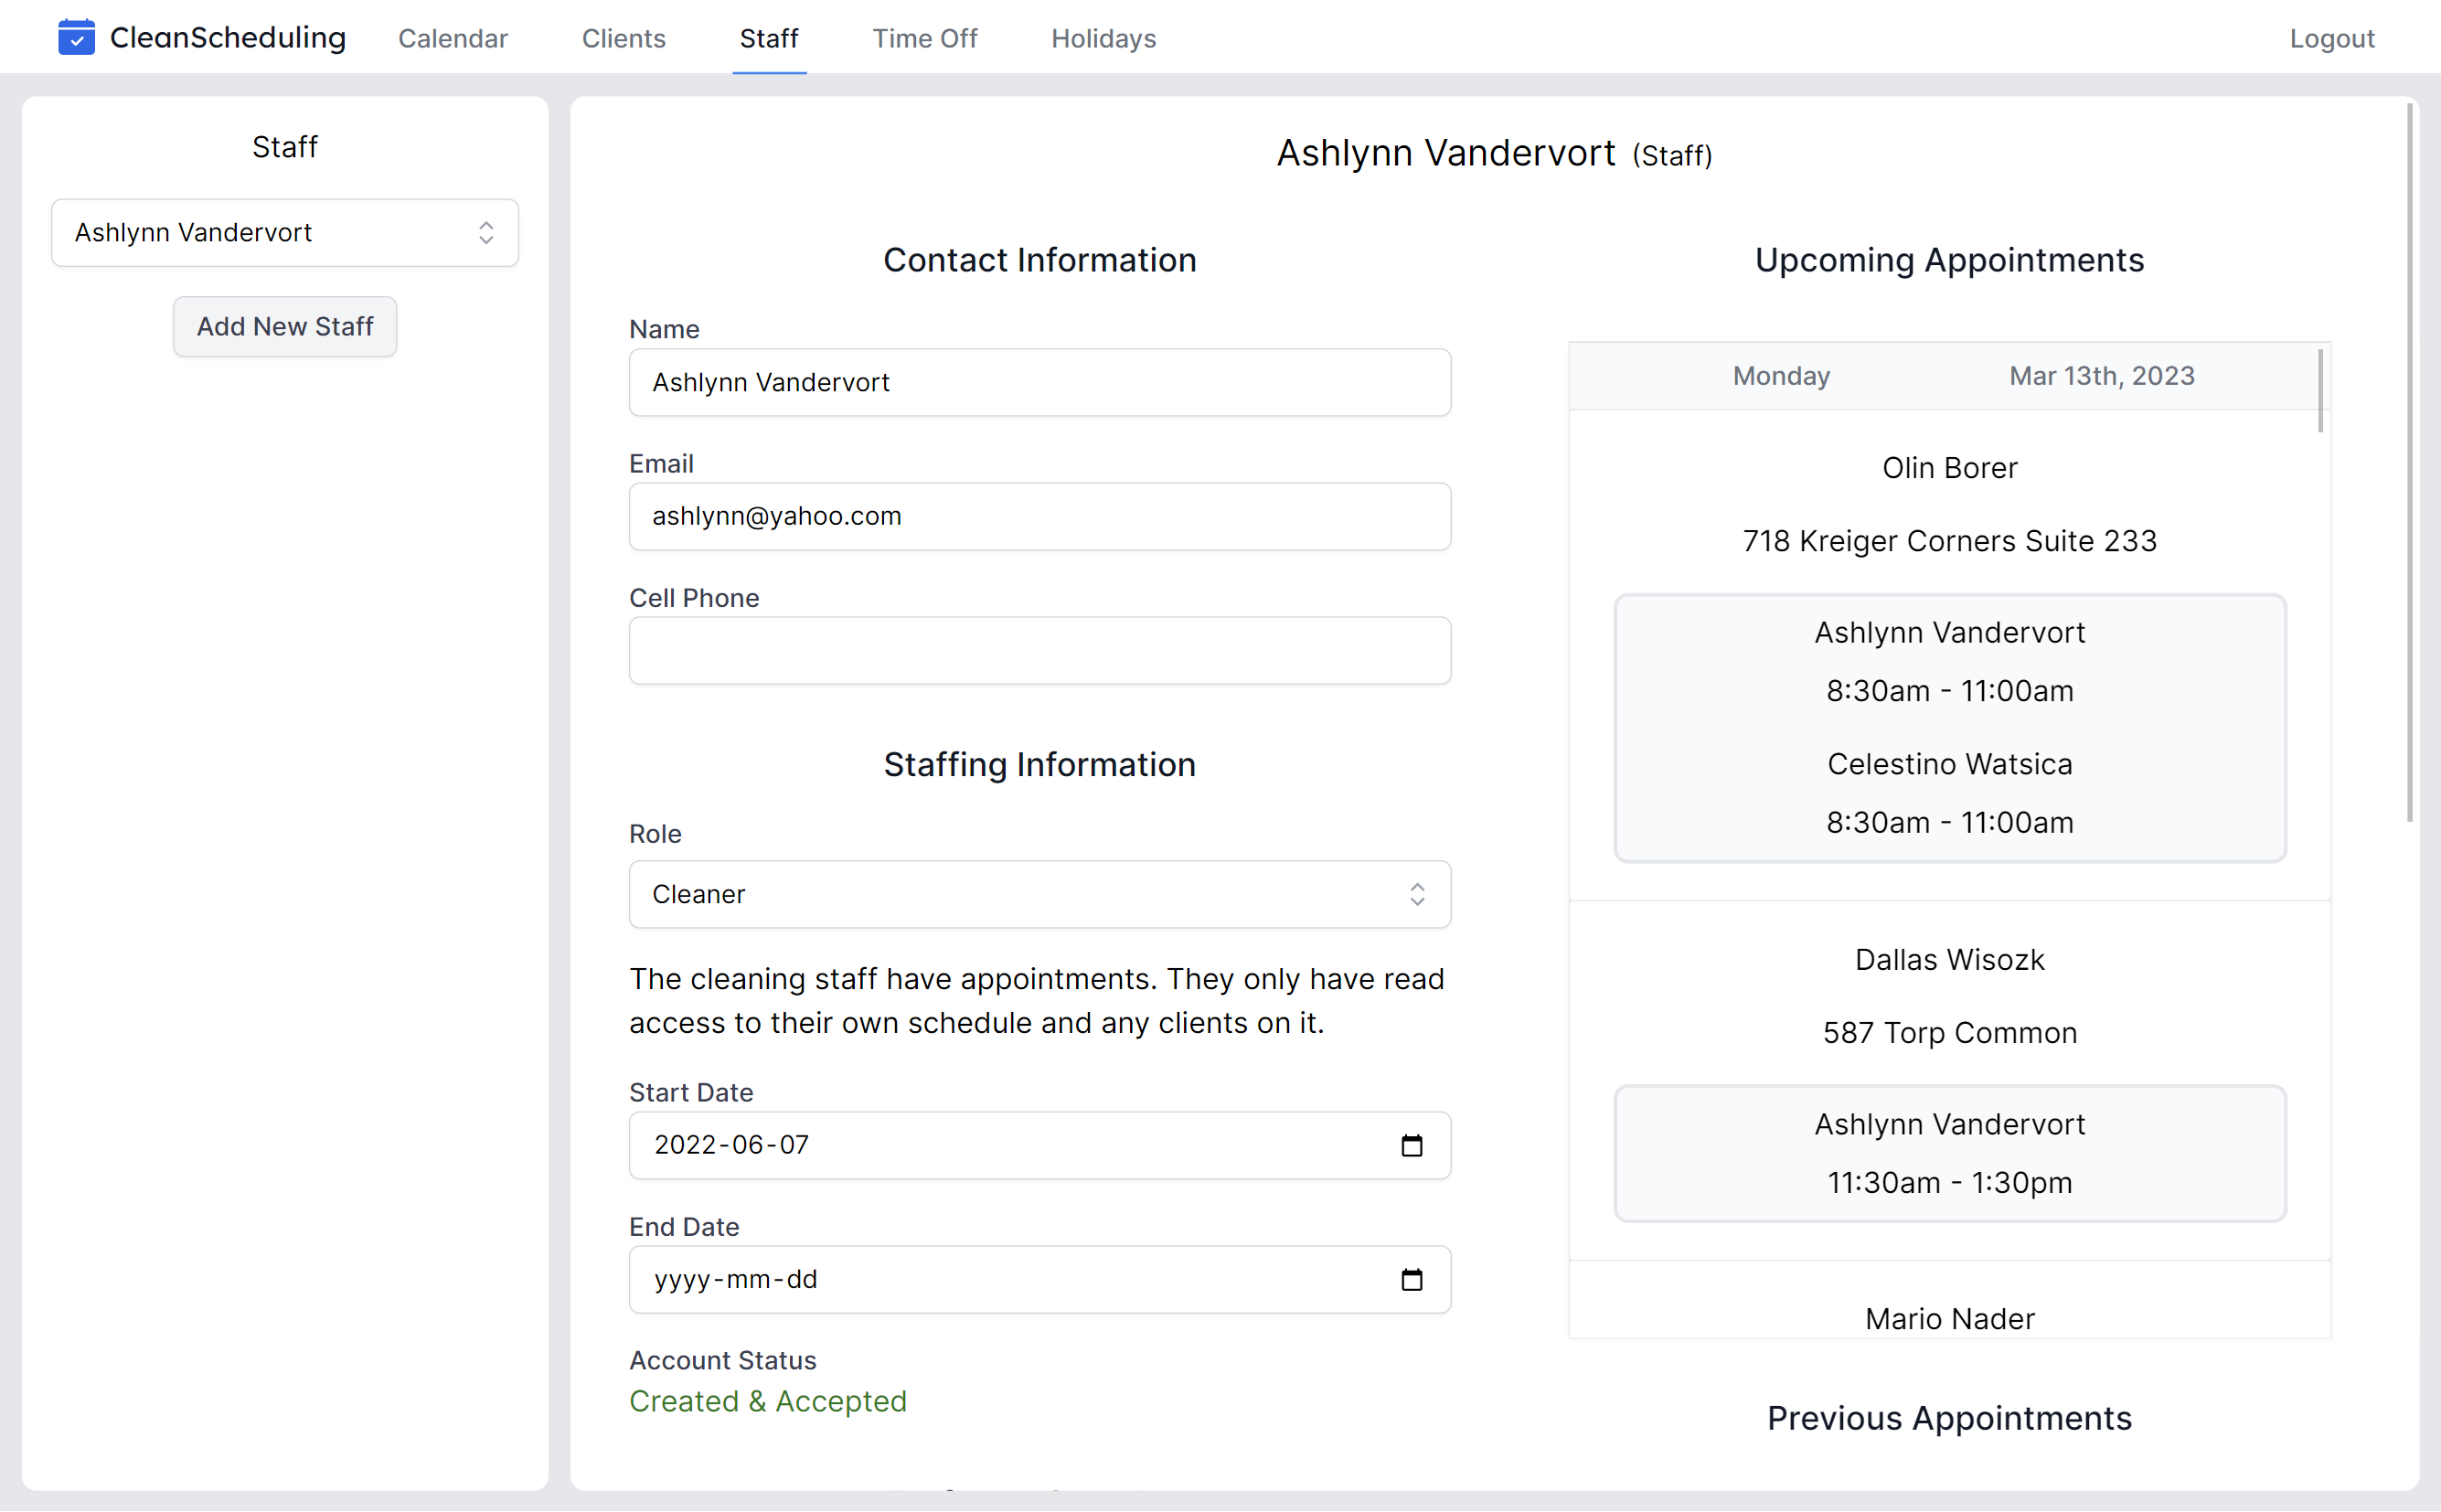The image size is (2441, 1512).
Task: Click the Upcoming Appointments list scrollbar
Action: 2320,391
